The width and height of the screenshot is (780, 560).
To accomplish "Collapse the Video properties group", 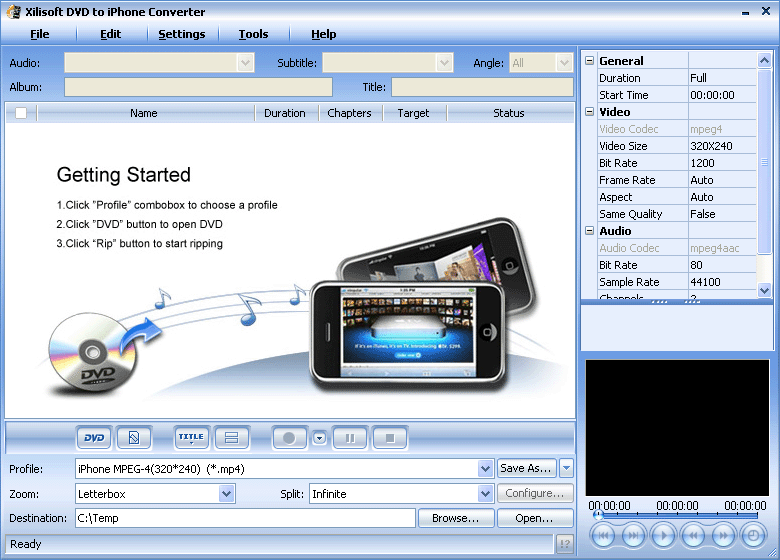I will pos(589,111).
